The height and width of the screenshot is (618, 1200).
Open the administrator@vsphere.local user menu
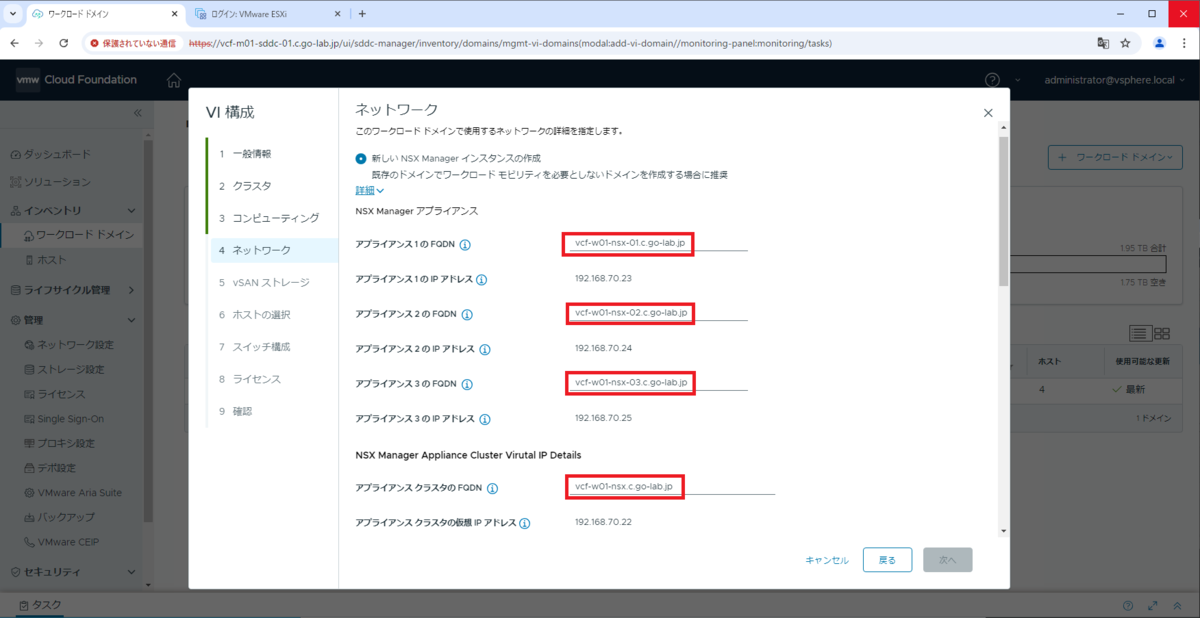[x=1115, y=80]
